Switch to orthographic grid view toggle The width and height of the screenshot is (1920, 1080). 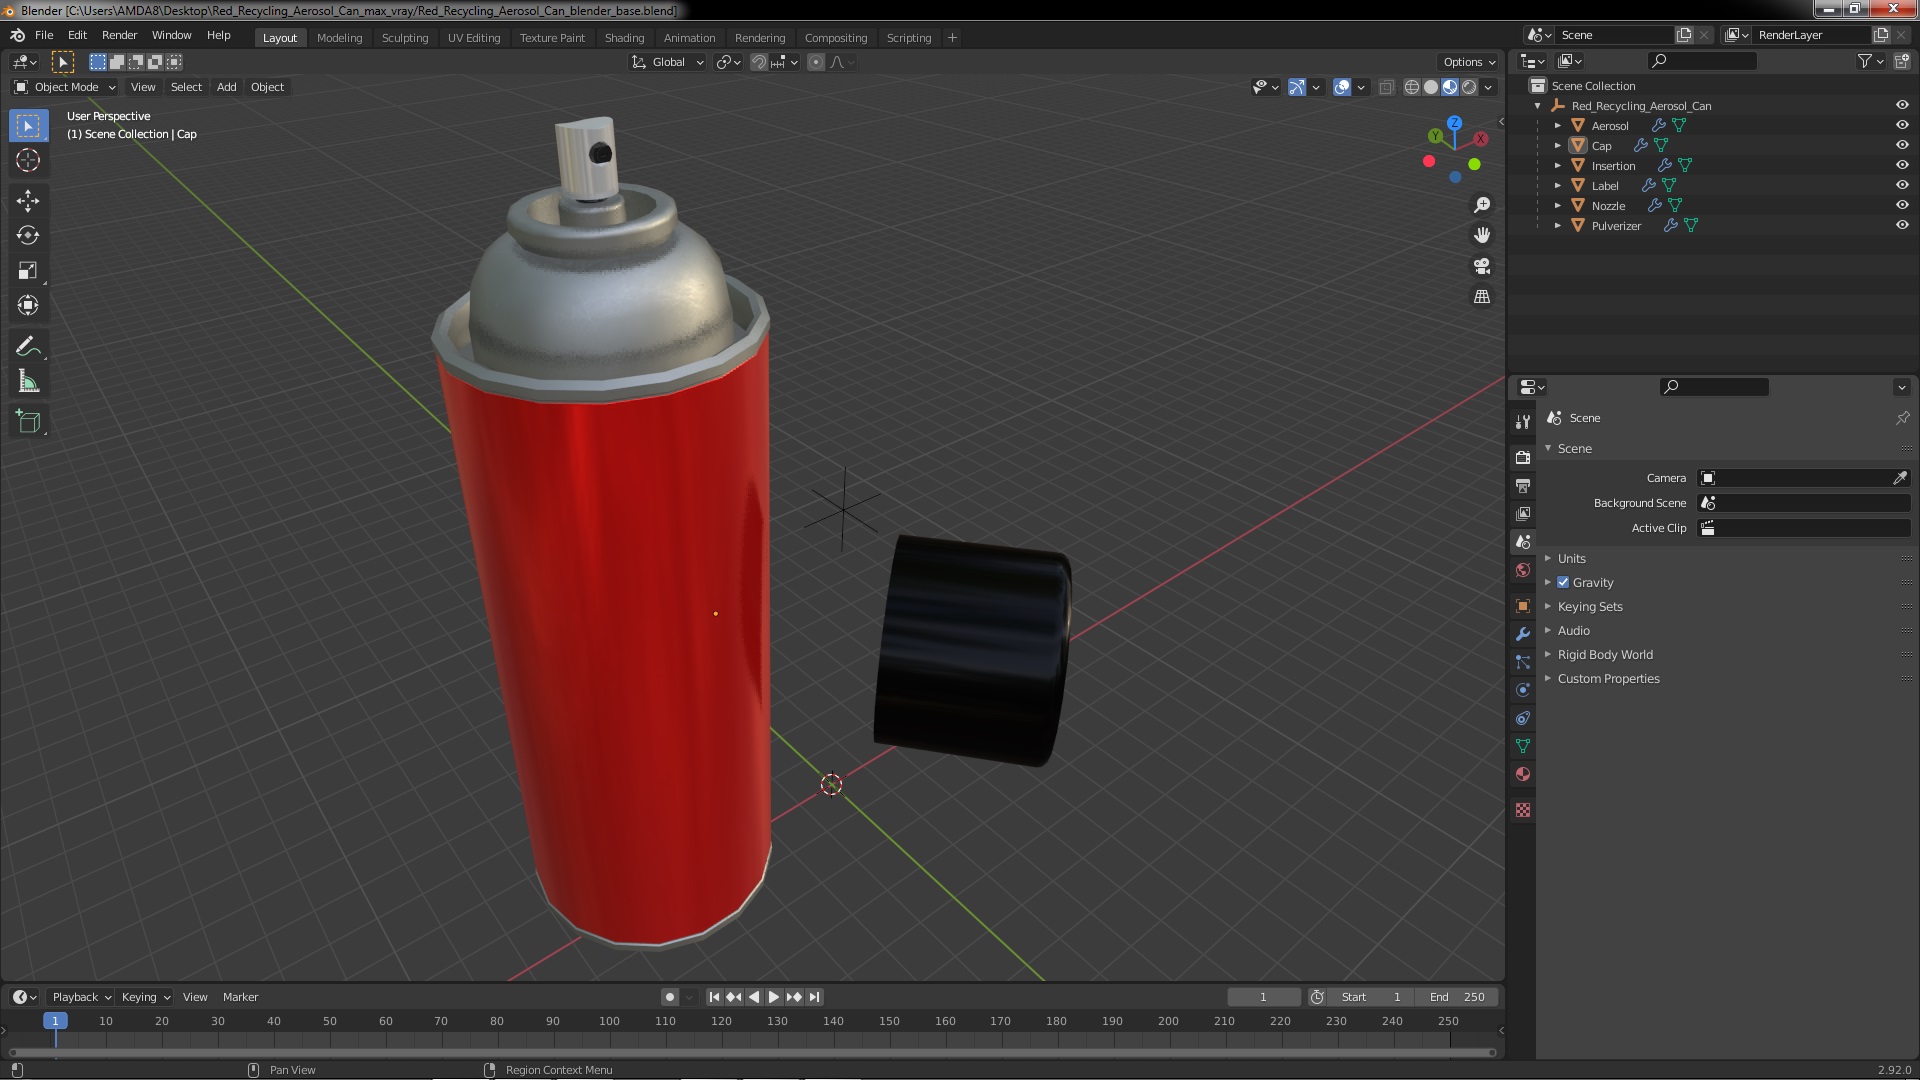[x=1482, y=297]
